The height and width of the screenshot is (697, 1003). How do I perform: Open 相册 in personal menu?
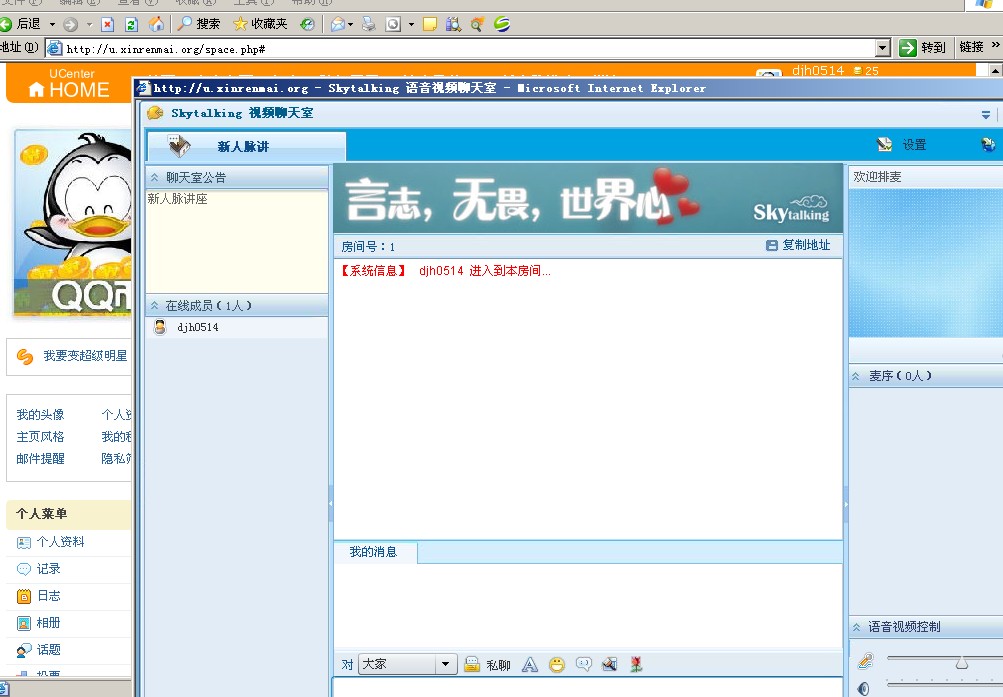(x=49, y=623)
